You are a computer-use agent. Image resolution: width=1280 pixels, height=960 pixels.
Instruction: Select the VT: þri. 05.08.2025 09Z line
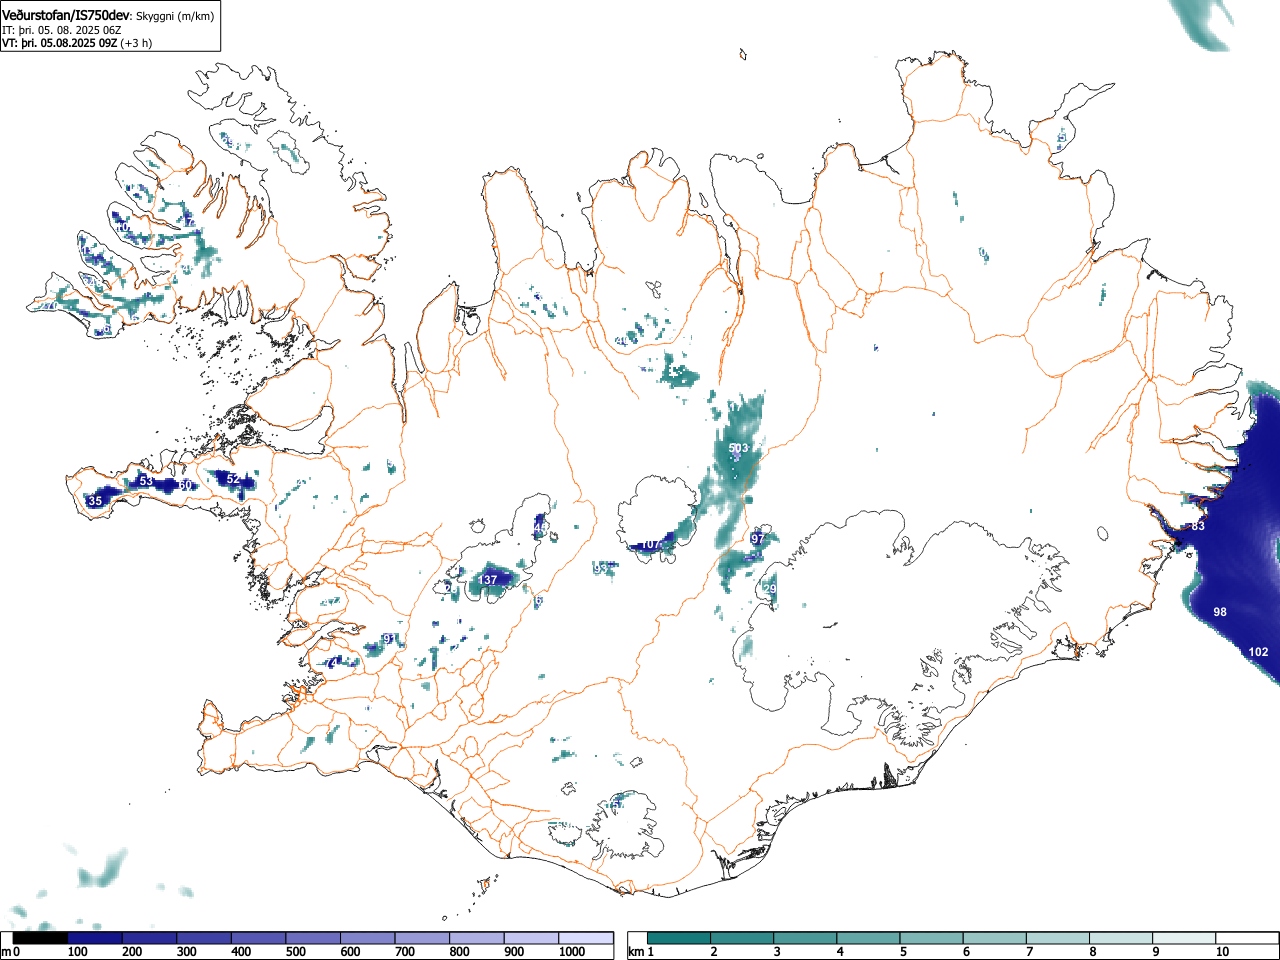point(60,43)
